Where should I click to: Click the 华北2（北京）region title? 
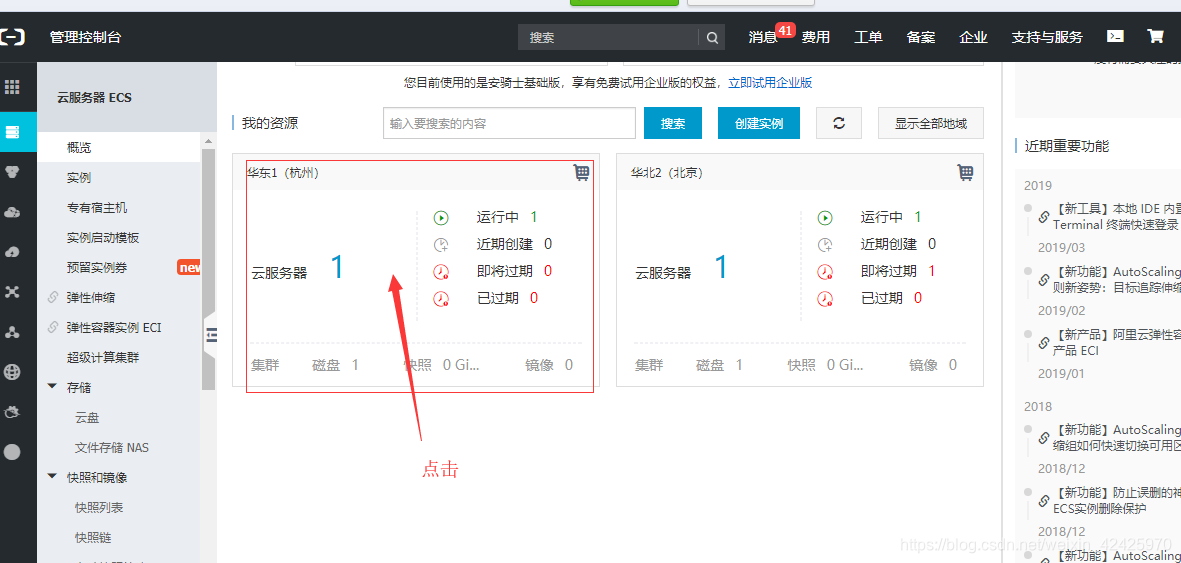[x=667, y=173]
